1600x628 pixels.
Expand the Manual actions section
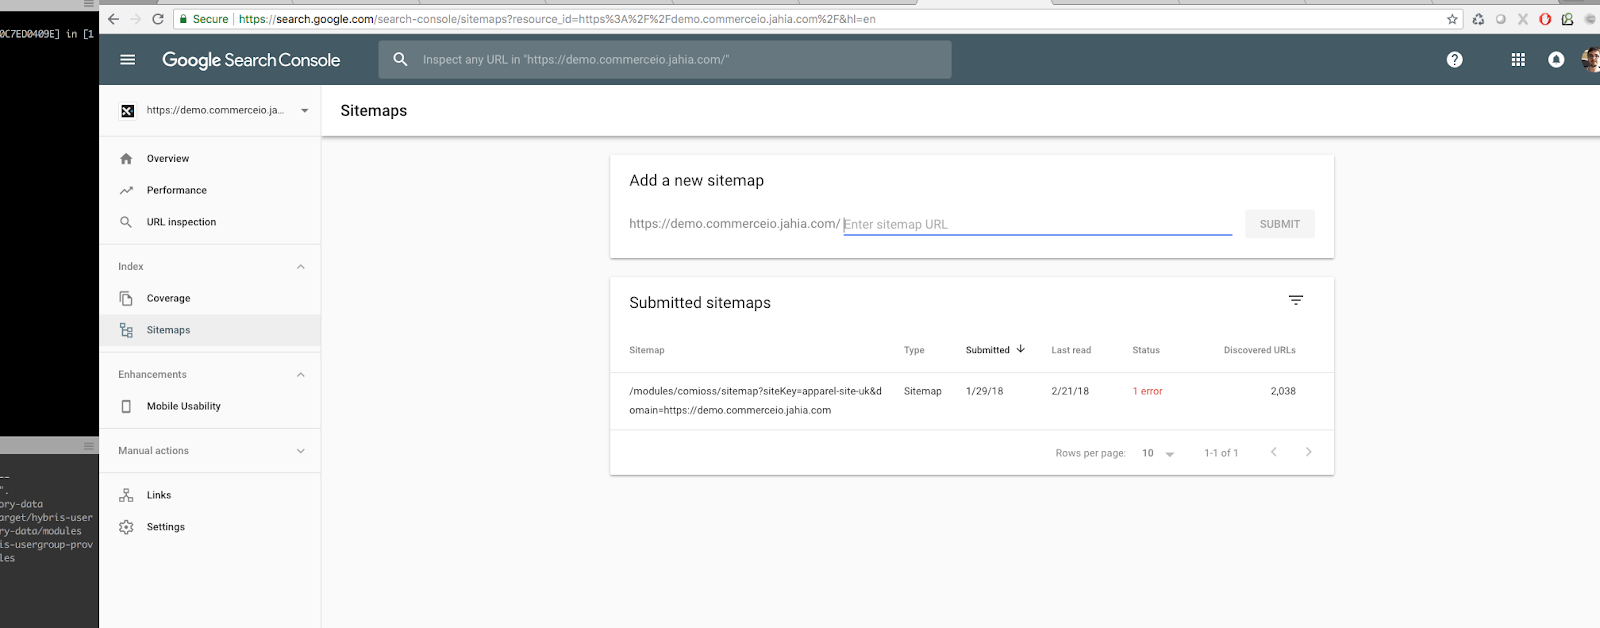point(301,451)
